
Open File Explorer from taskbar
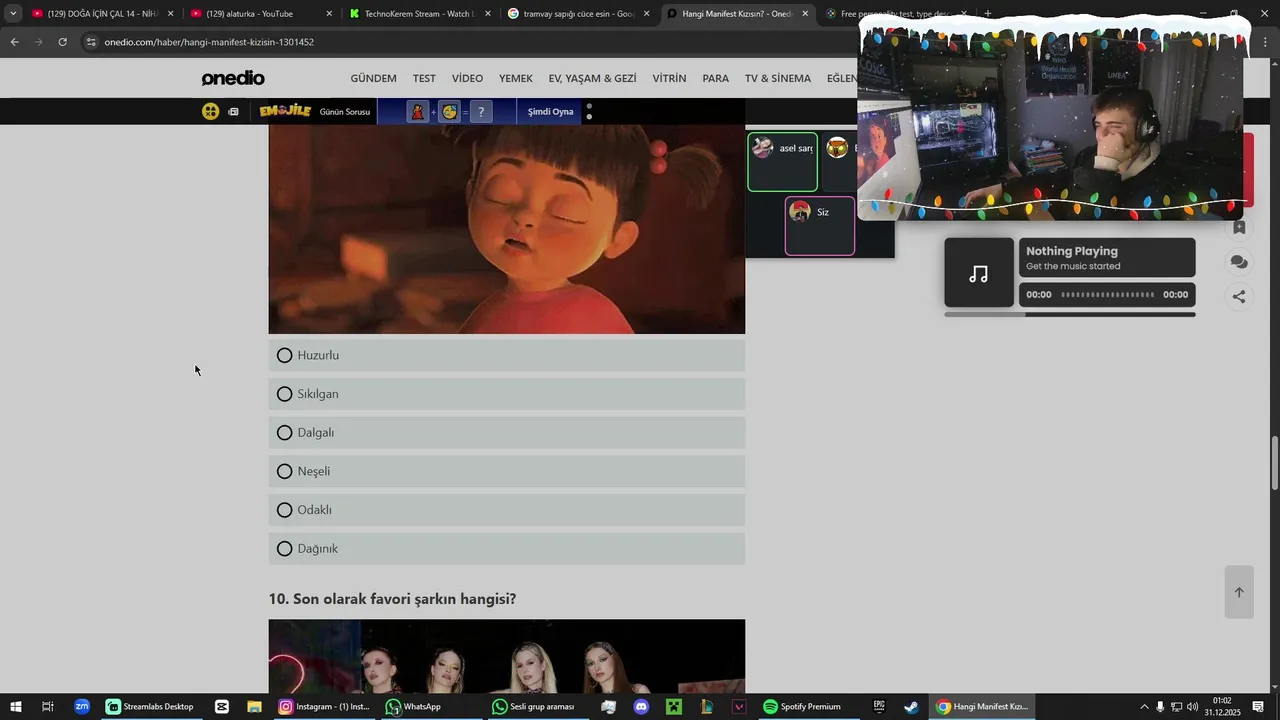[x=254, y=707]
